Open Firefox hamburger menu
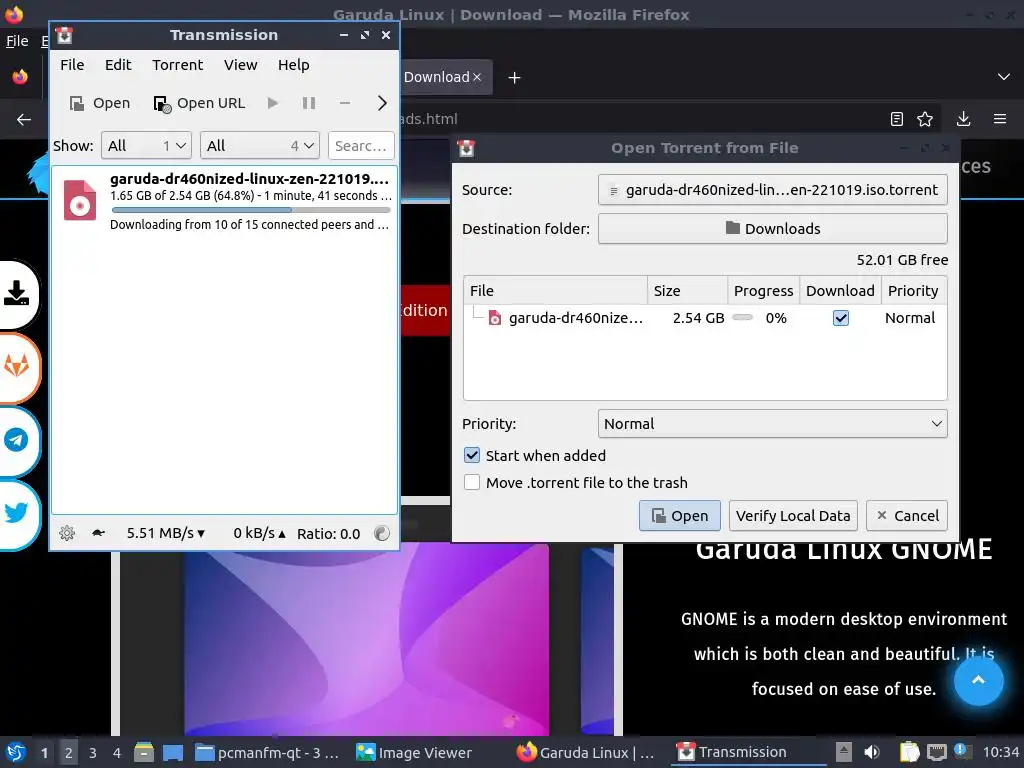Screen dimensions: 1024x768 click(1000, 119)
